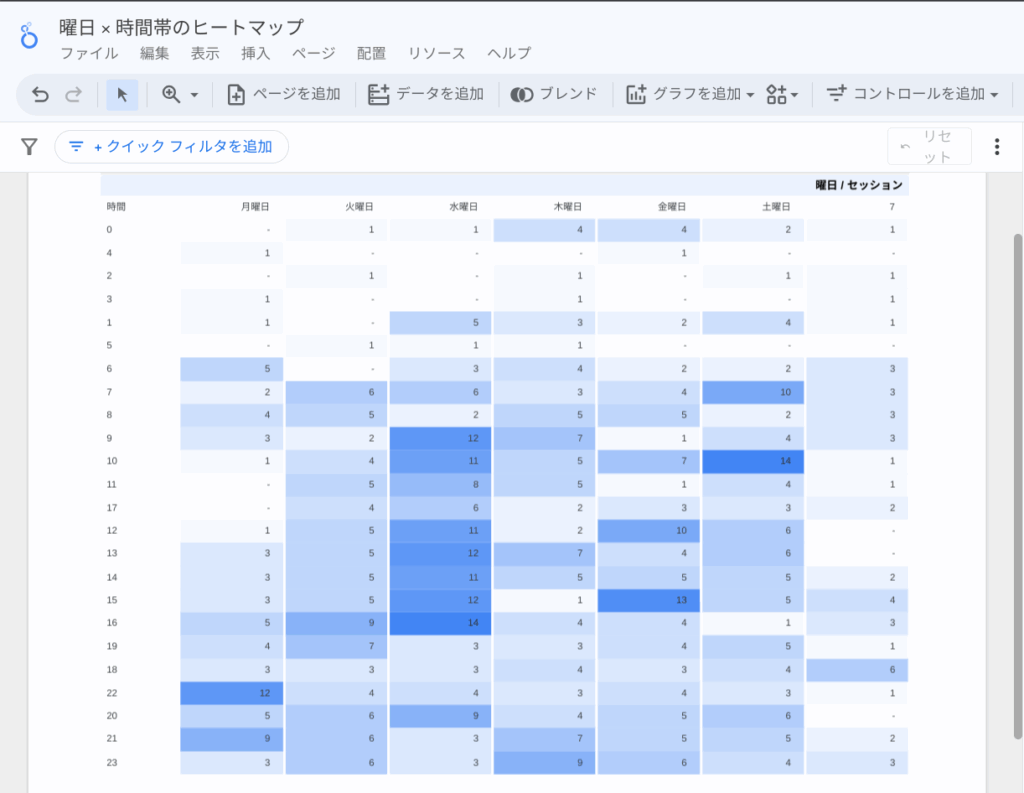Open the zoom level dropdown arrow
1024x793 pixels.
pyautogui.click(x=195, y=95)
